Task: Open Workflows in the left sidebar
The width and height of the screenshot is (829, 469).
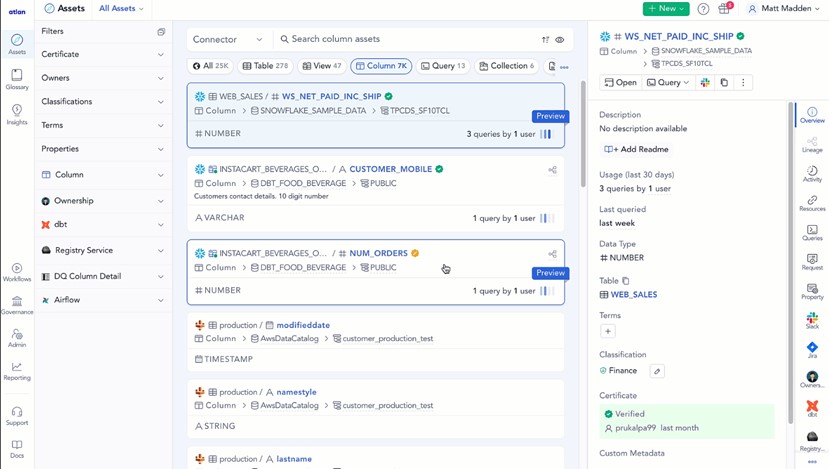Action: [17, 272]
